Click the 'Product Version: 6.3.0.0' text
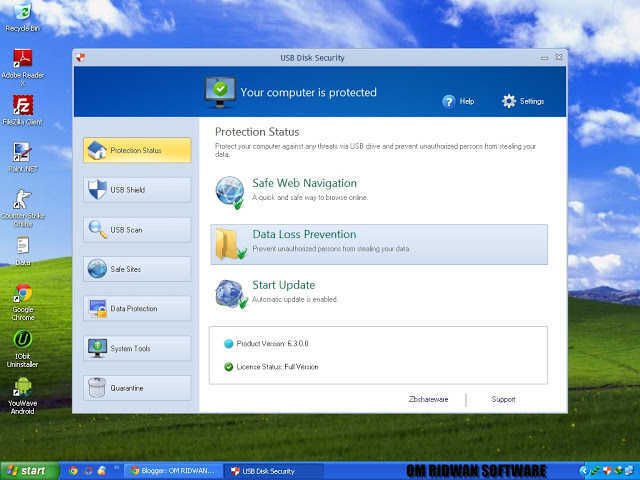The height and width of the screenshot is (480, 640). [x=272, y=344]
